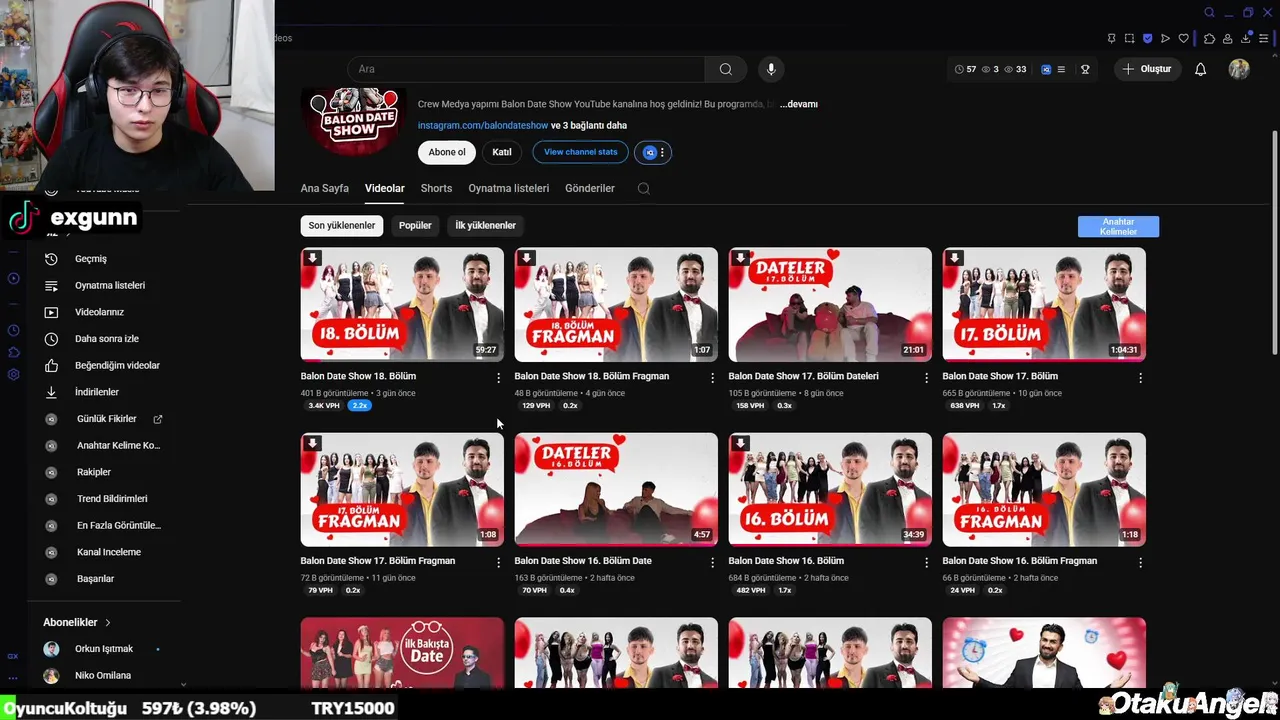Open the vidIQ list menu icon
Image resolution: width=1280 pixels, height=720 pixels.
click(x=1061, y=69)
